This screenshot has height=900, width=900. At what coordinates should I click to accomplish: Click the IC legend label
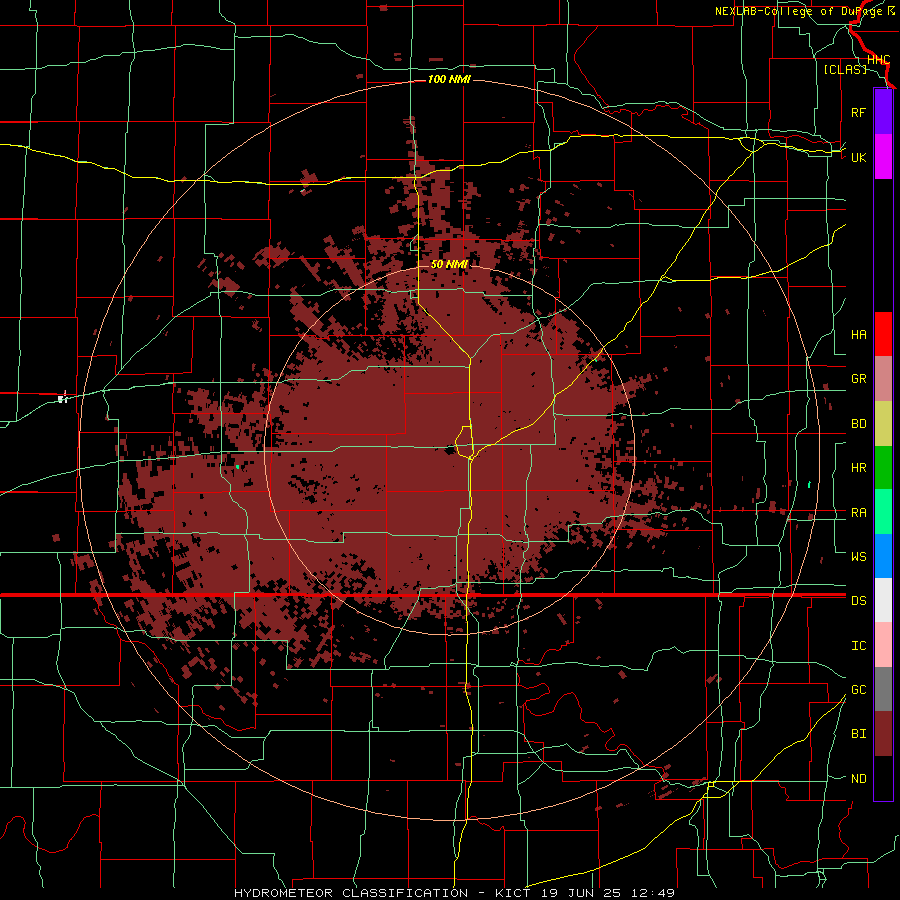point(858,646)
